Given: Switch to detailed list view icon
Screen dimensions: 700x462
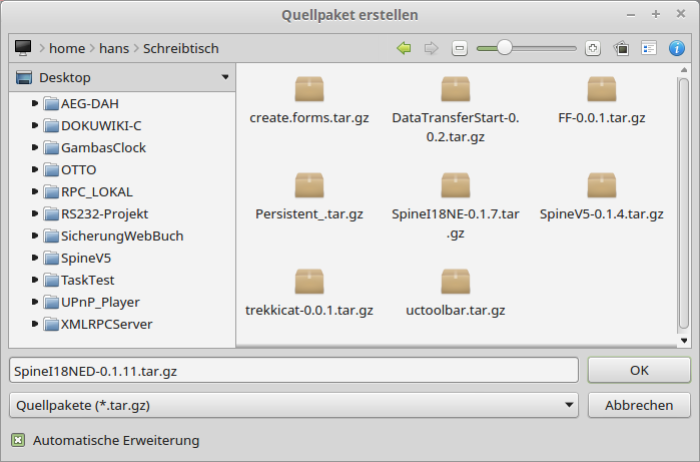Looking at the screenshot, I should pos(649,48).
